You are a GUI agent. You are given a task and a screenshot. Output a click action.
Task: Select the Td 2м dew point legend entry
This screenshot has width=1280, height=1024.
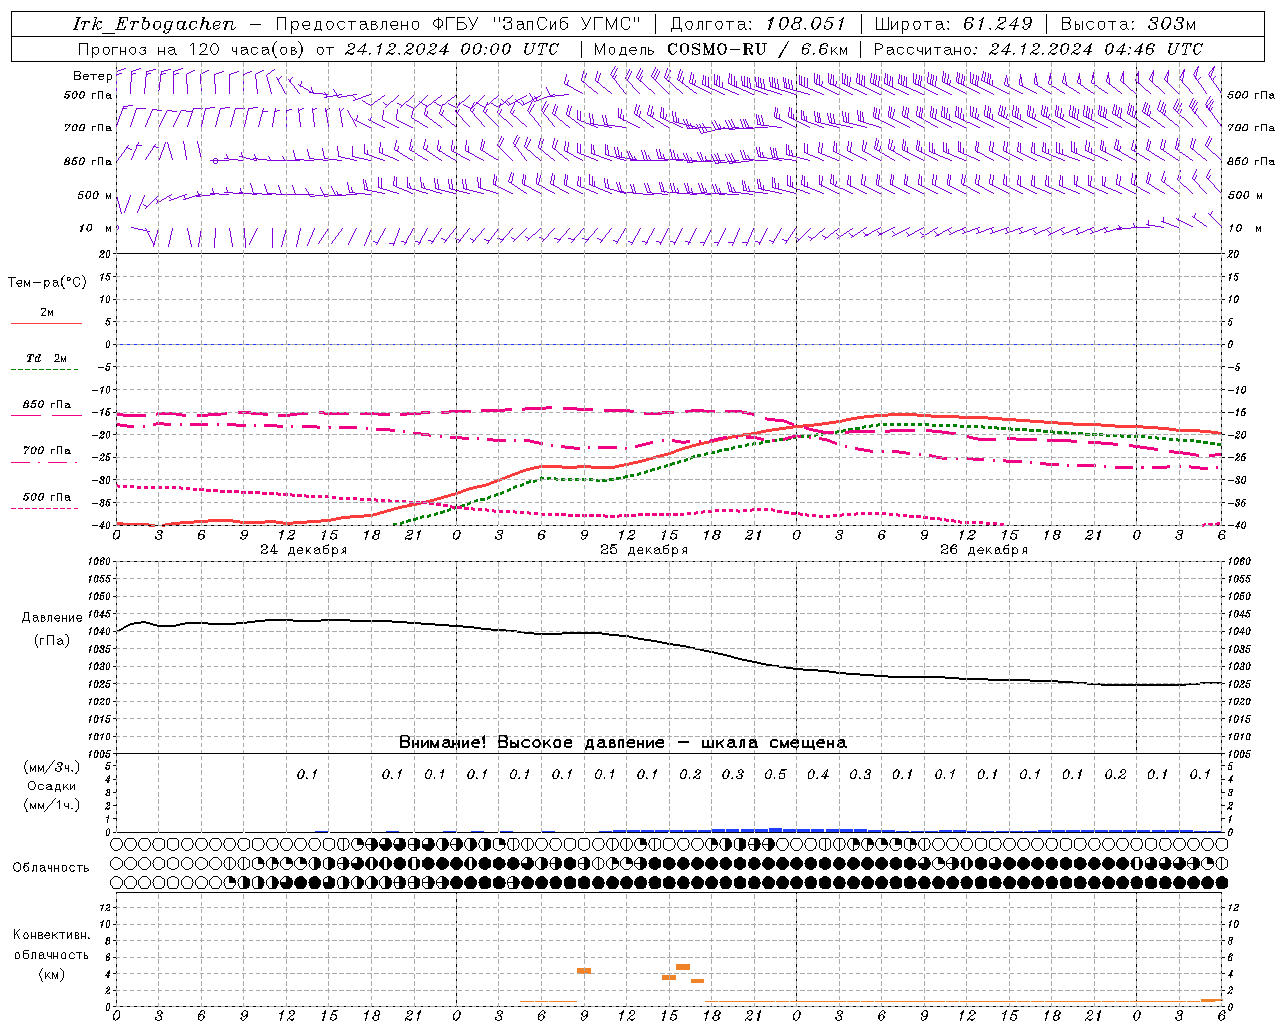46,362
